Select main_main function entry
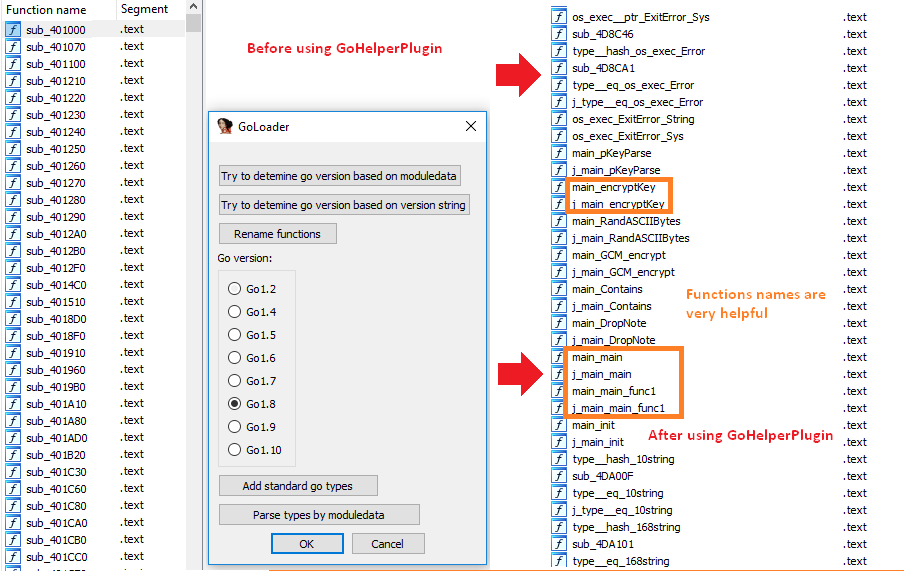904x571 pixels. 597,357
